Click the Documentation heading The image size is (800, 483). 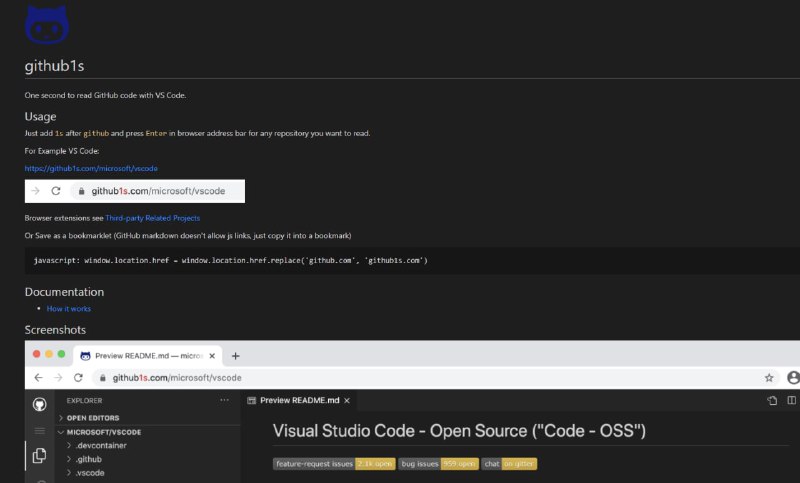click(x=64, y=292)
